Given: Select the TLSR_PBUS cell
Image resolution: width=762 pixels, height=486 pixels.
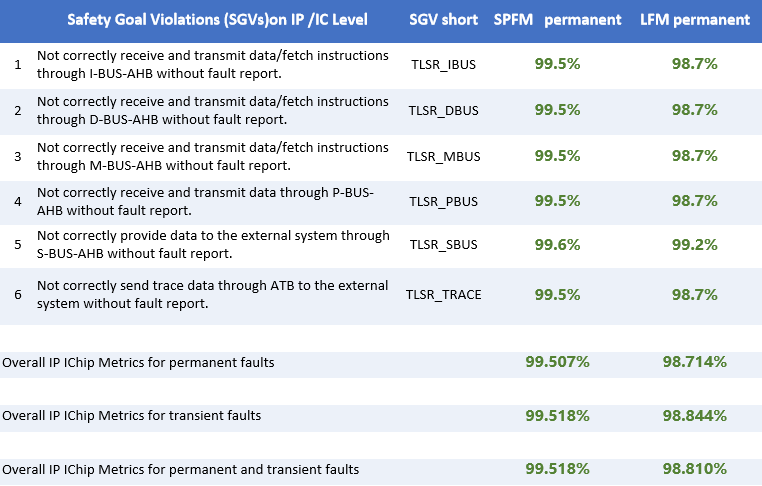Looking at the screenshot, I should (443, 201).
